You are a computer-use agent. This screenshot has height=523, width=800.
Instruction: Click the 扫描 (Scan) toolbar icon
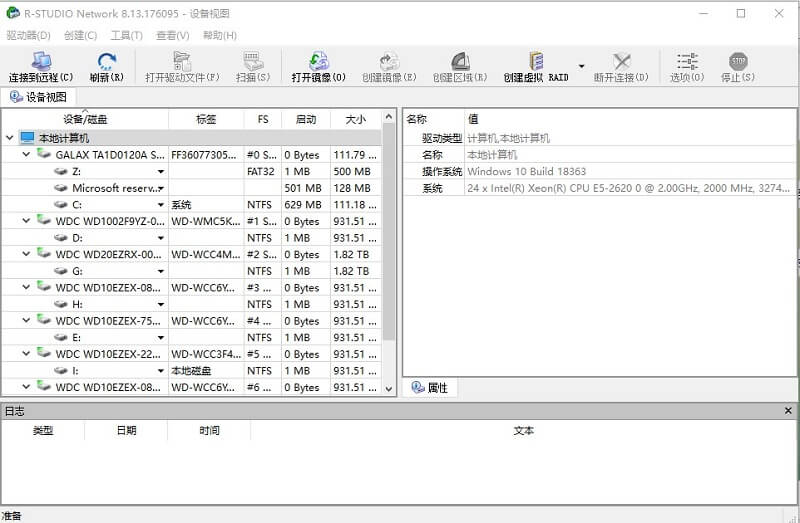[253, 61]
